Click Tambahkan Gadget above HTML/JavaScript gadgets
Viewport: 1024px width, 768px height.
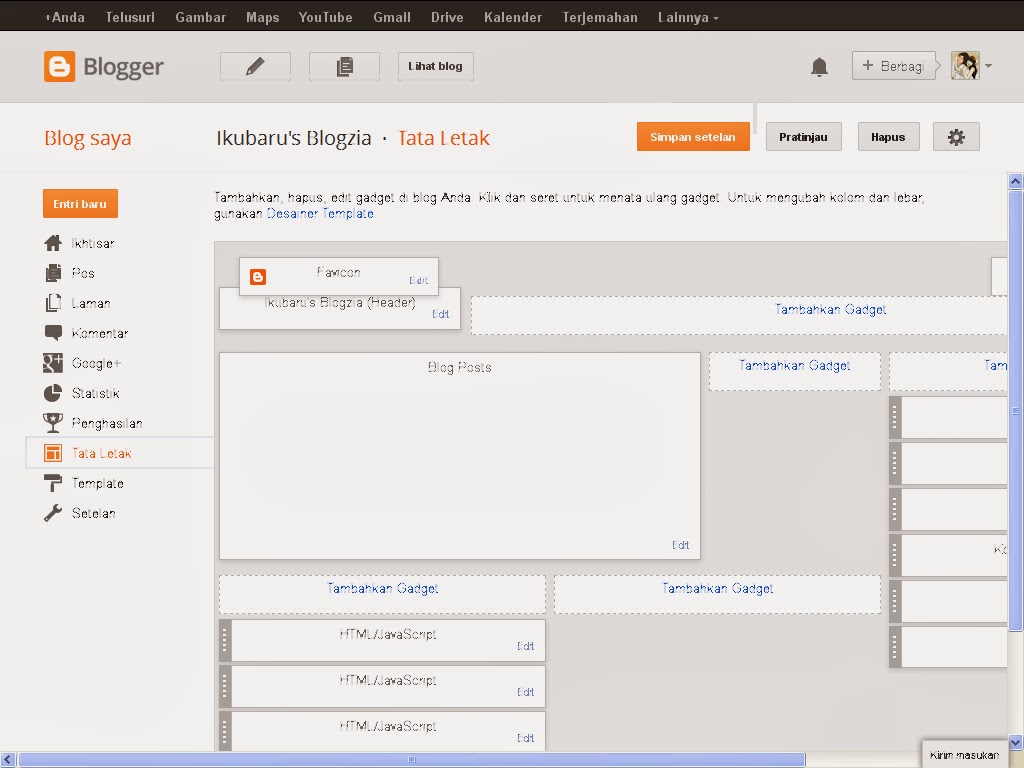point(382,588)
